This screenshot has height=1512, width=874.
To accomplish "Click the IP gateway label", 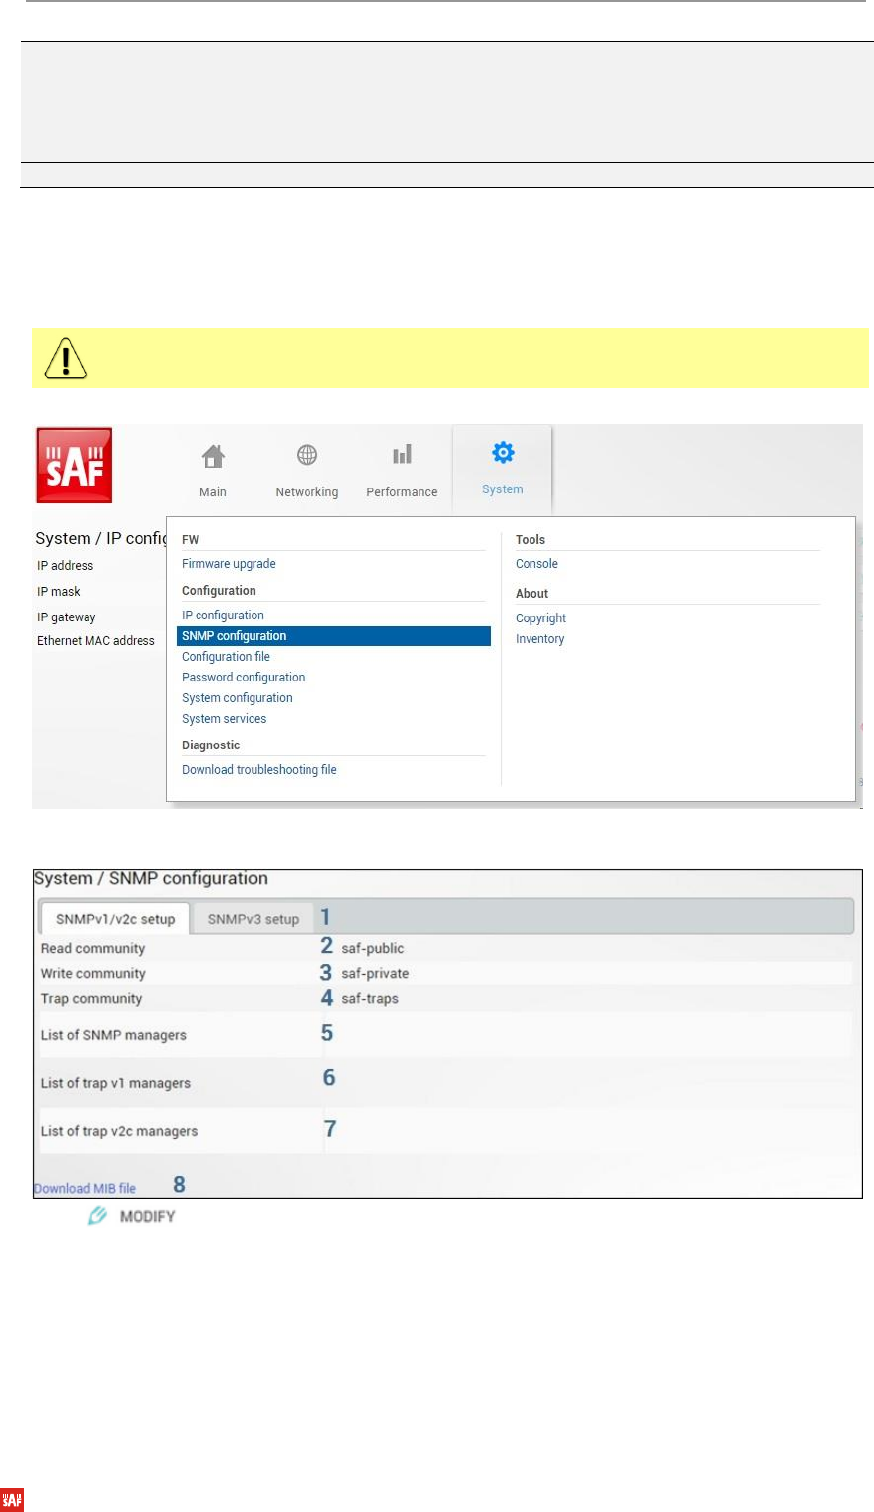I will pyautogui.click(x=66, y=618).
